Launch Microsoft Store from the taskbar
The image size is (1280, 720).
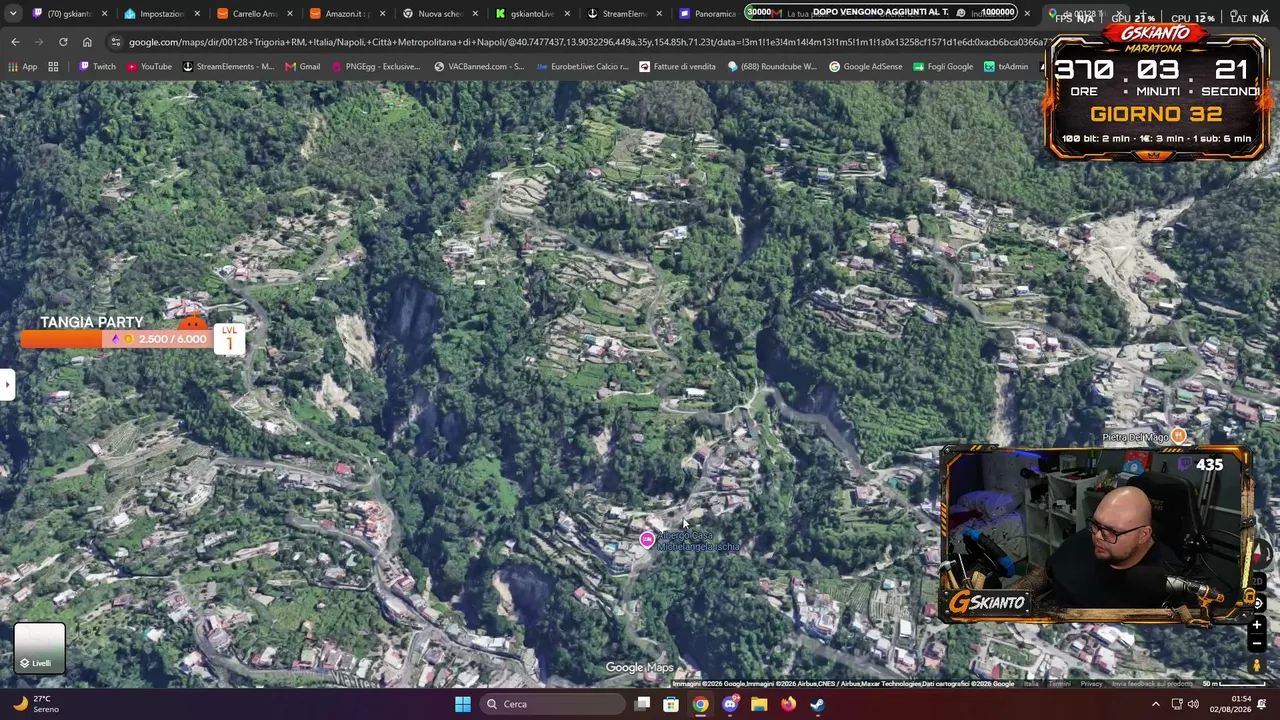point(671,704)
